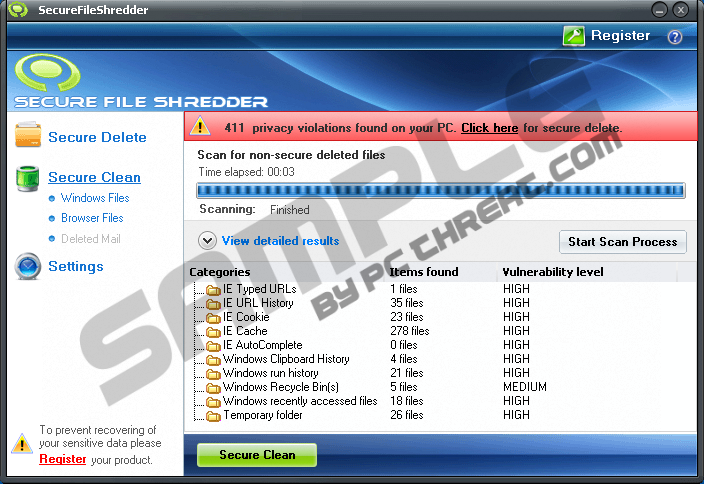Viewport: 704px width, 484px height.
Task: Select the IE Cookie row label
Action: tap(246, 317)
